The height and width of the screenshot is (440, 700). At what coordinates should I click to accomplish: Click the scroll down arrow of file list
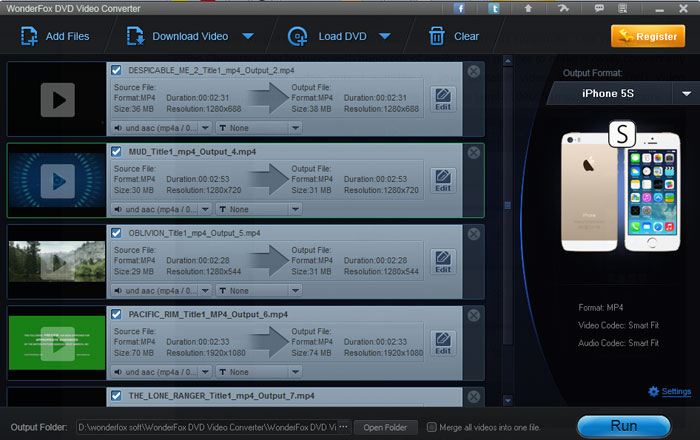(x=508, y=400)
